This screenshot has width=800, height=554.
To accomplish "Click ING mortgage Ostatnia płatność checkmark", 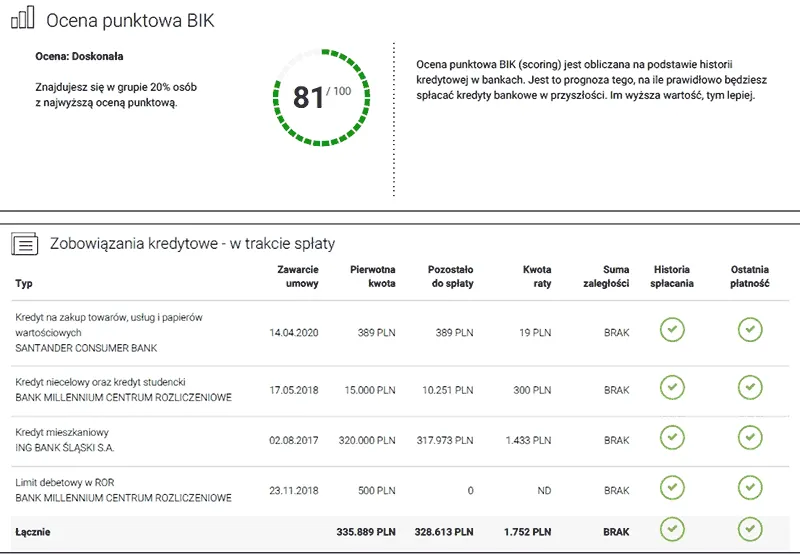I will point(750,437).
